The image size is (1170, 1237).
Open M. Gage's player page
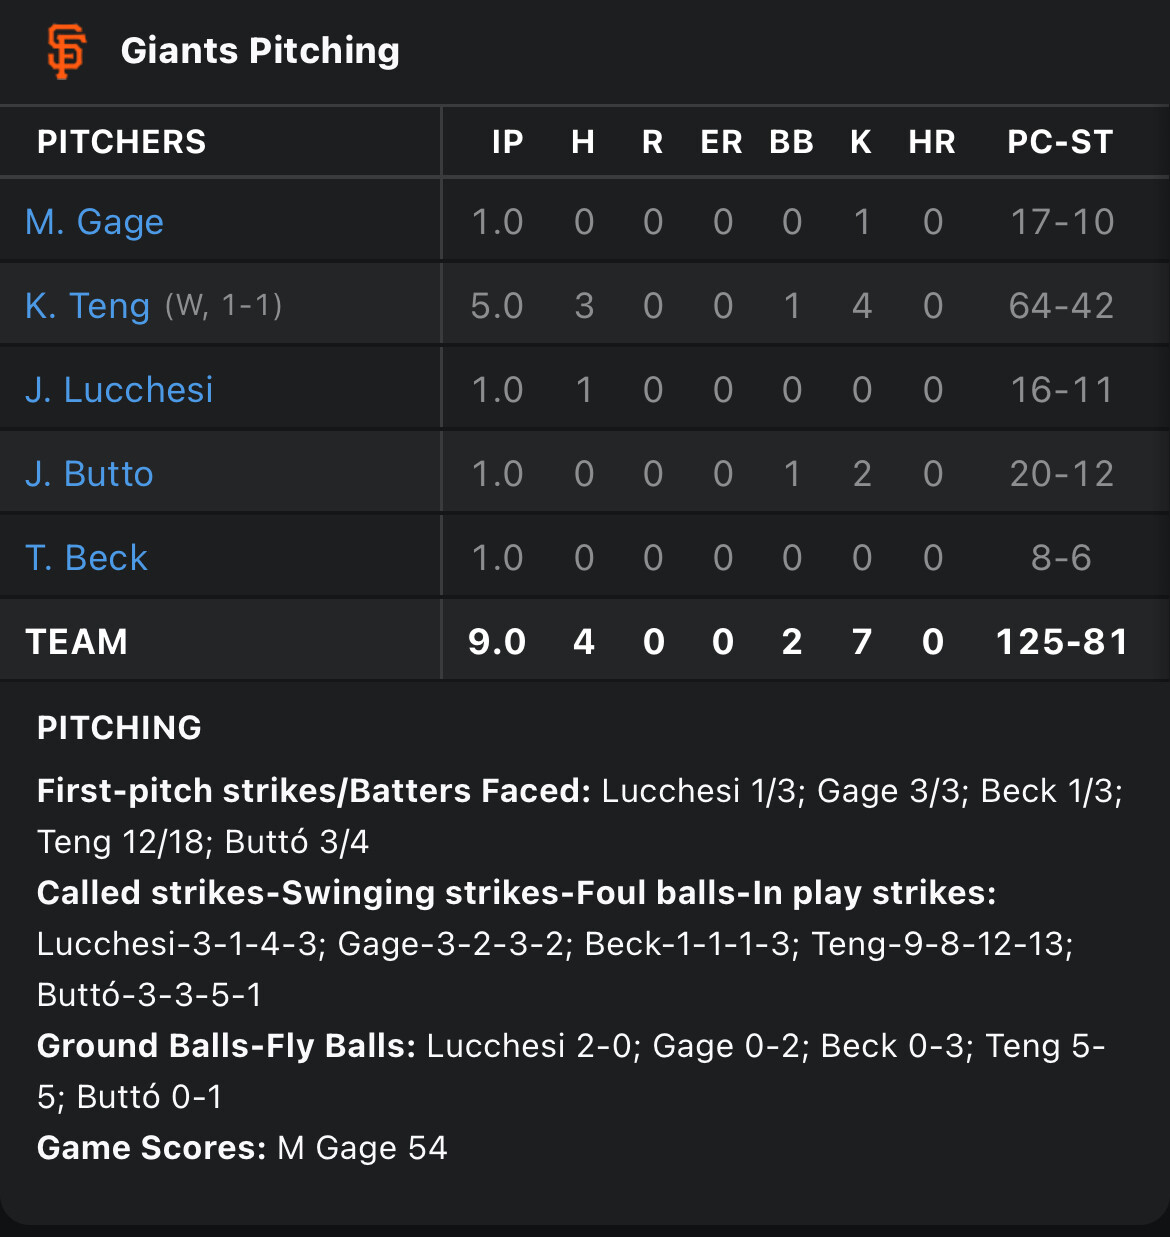point(94,222)
